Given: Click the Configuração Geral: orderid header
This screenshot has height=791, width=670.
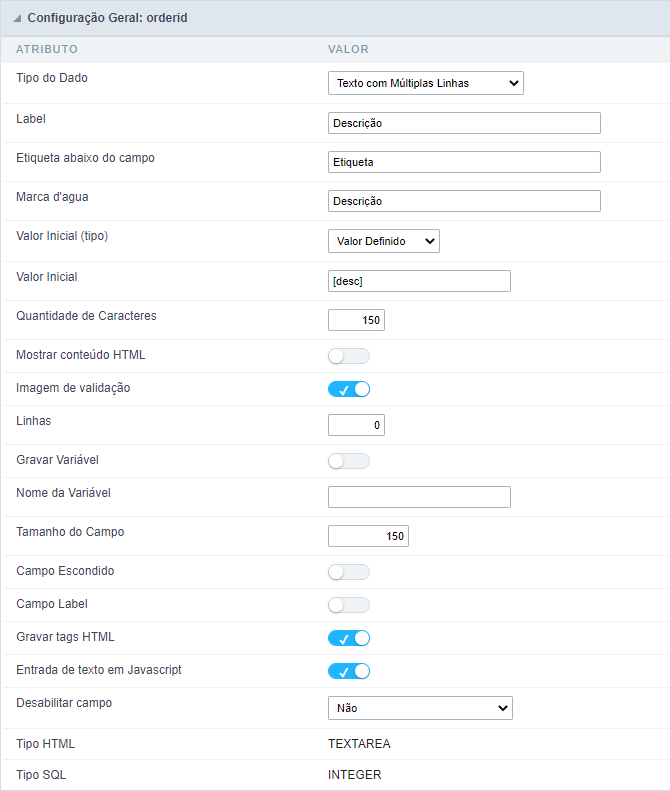Looking at the screenshot, I should (x=107, y=18).
